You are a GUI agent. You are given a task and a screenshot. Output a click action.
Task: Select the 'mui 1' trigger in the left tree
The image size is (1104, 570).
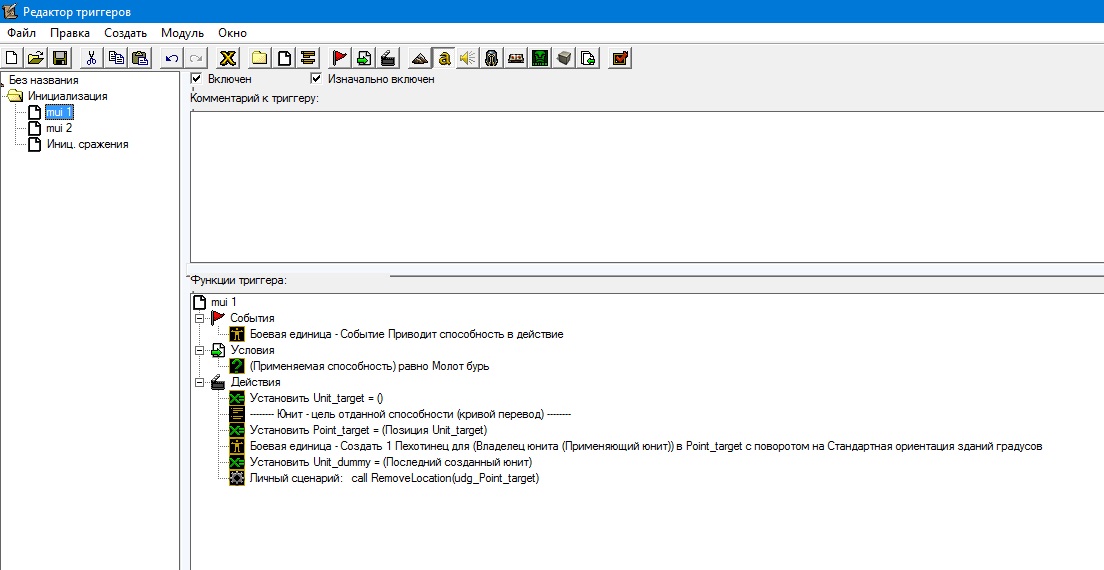[x=58, y=112]
